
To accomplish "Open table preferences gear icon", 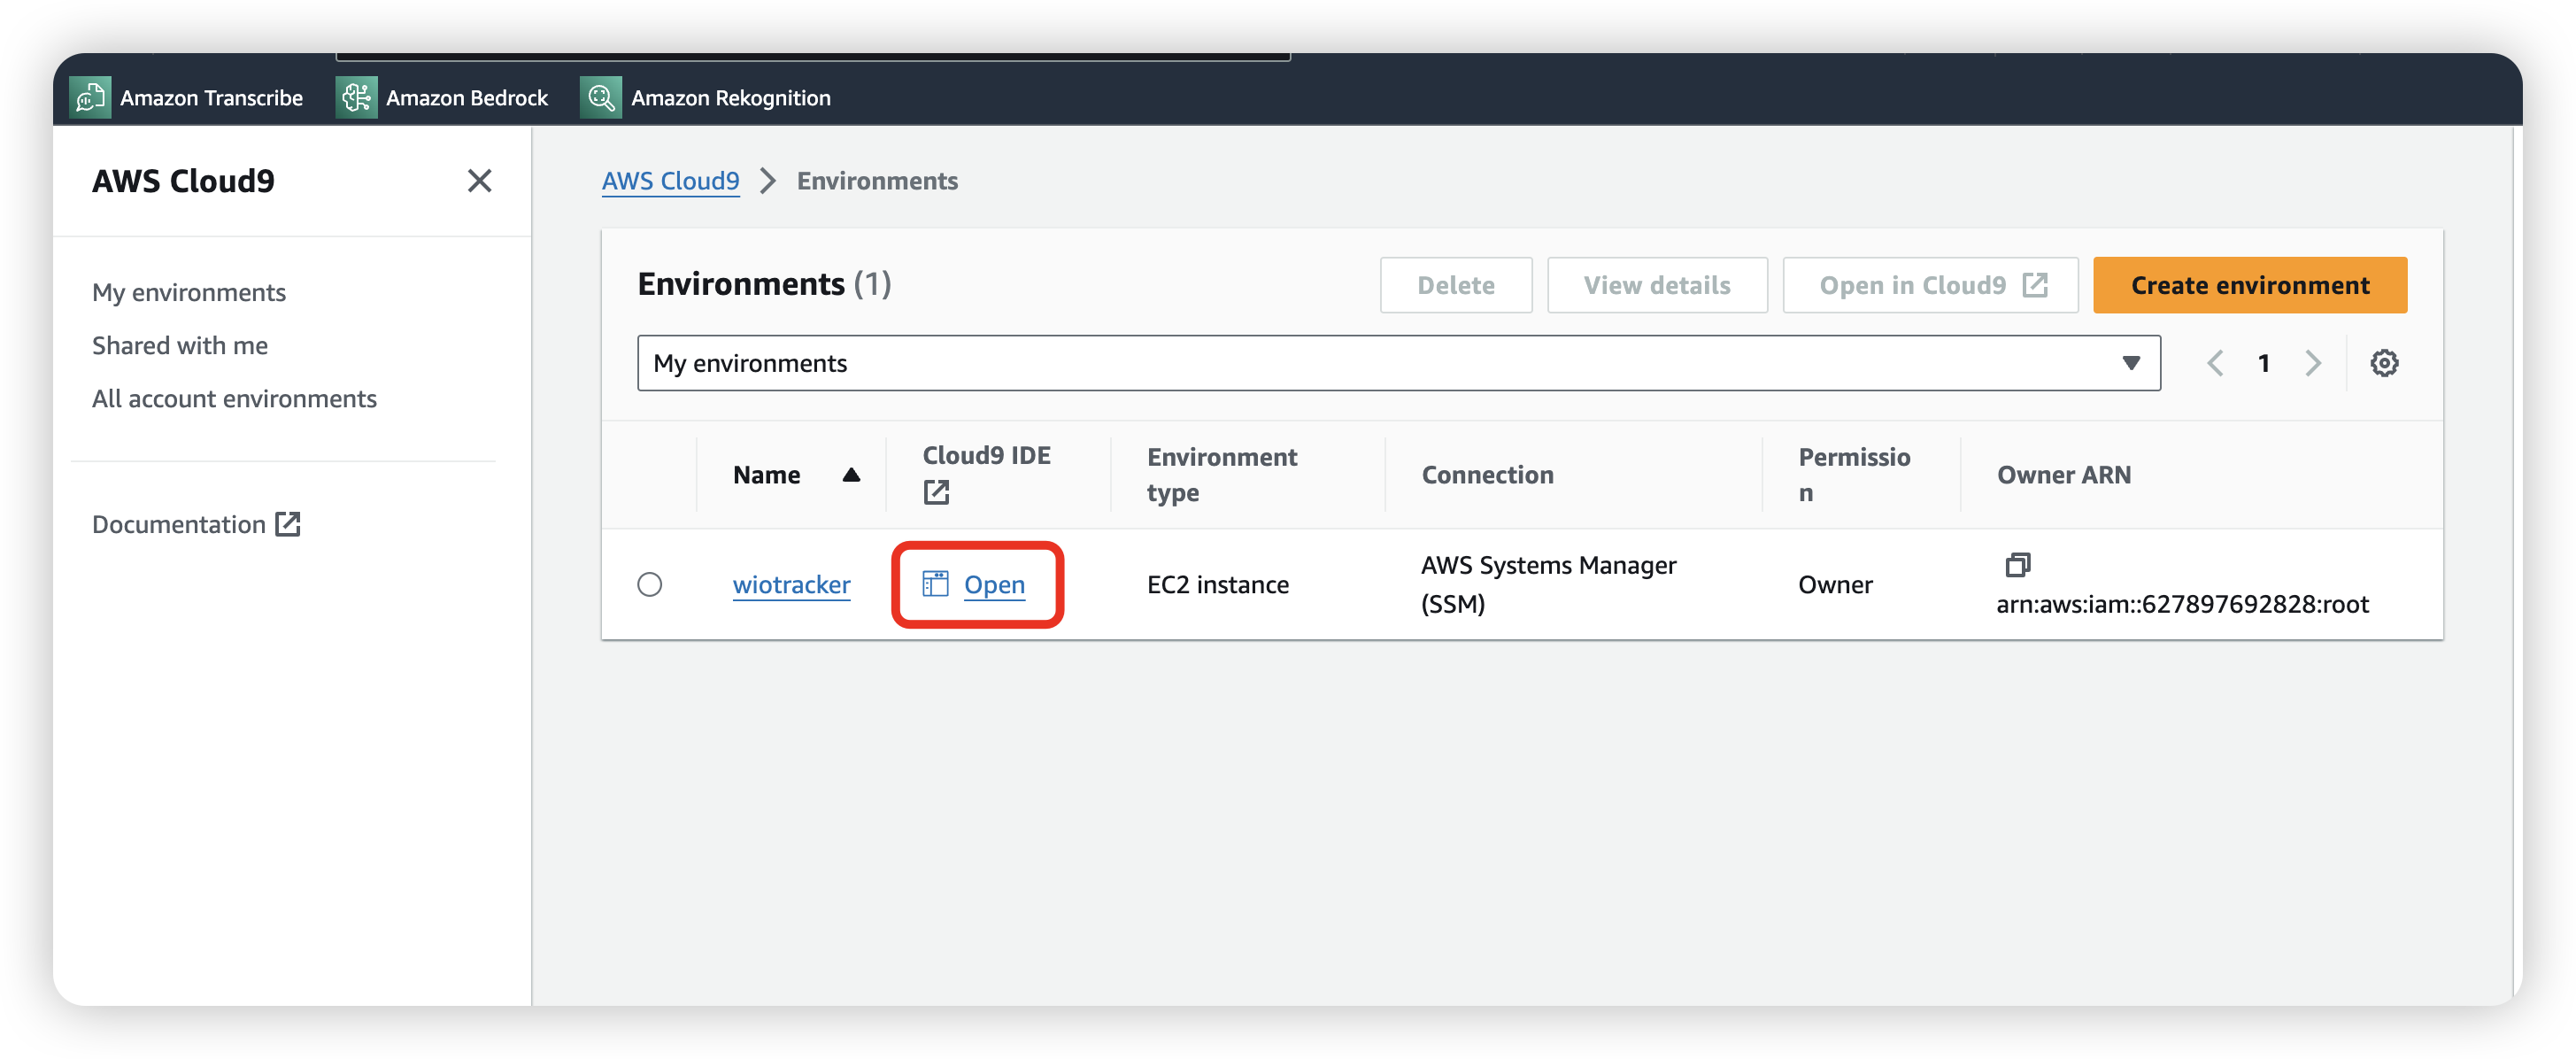I will click(x=2384, y=363).
